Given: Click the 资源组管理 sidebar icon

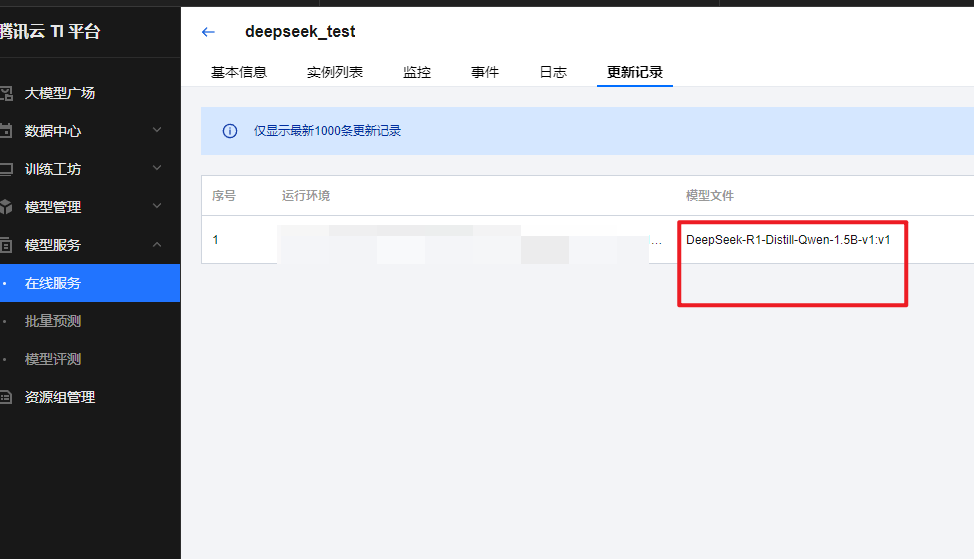Looking at the screenshot, I should tap(6, 398).
